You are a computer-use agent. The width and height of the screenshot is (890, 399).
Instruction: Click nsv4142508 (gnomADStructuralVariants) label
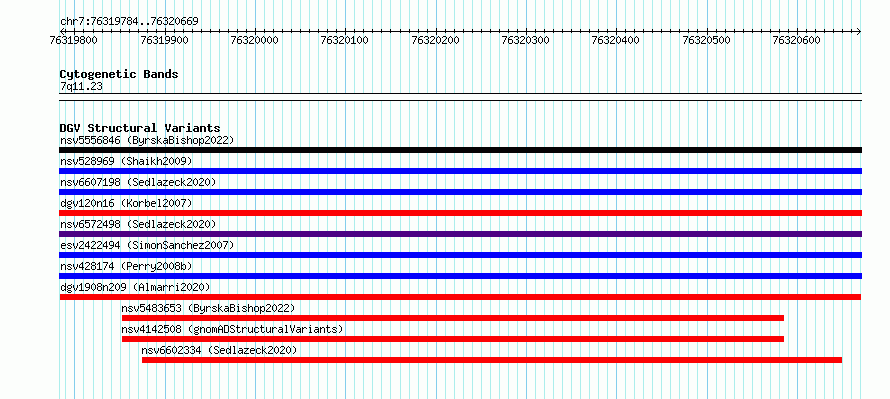232,329
